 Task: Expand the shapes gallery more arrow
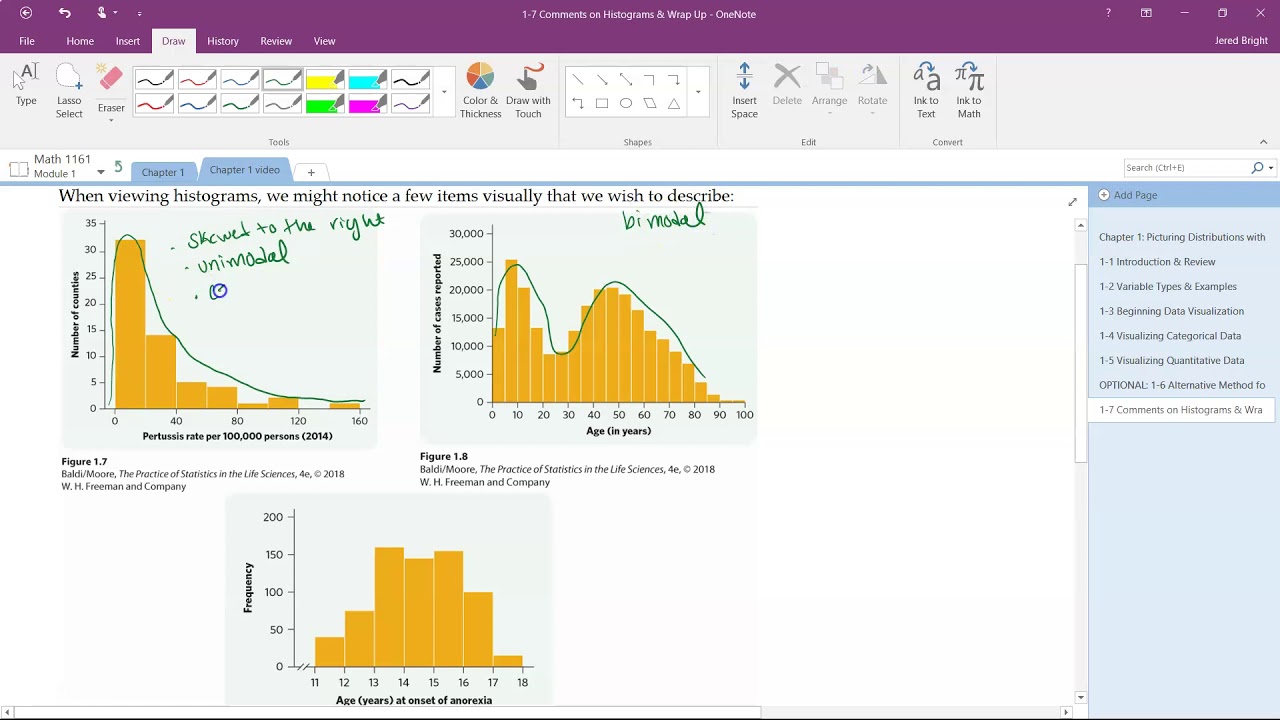pyautogui.click(x=698, y=92)
